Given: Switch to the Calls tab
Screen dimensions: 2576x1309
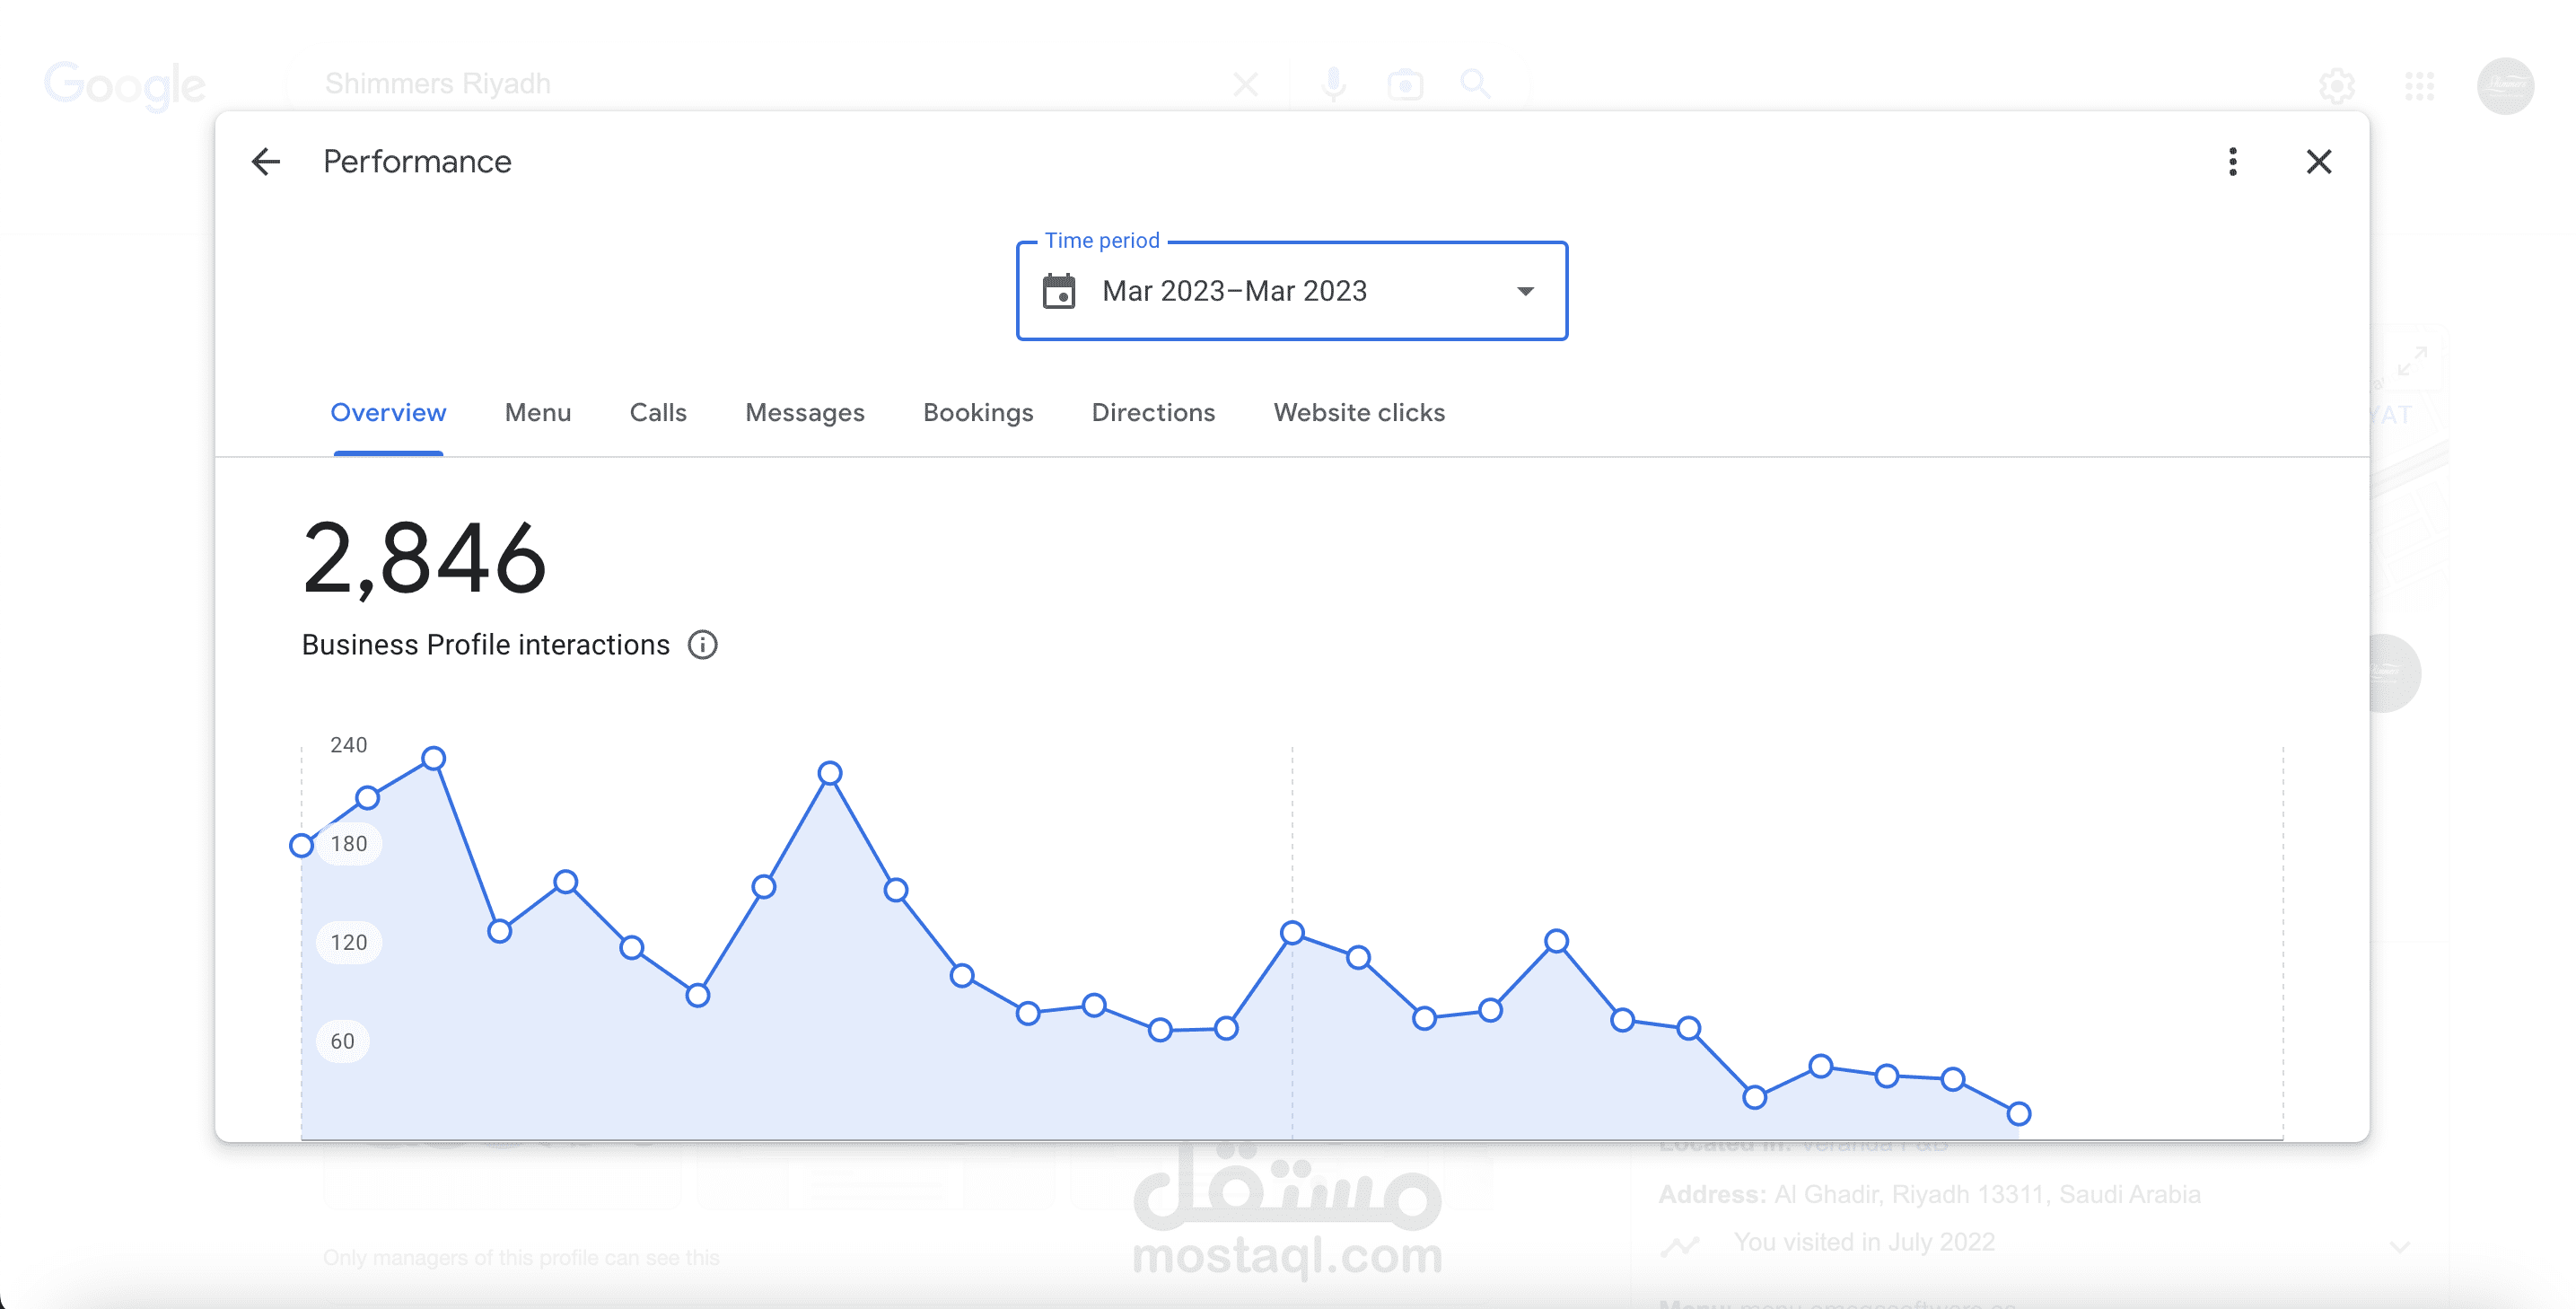Looking at the screenshot, I should tap(657, 413).
